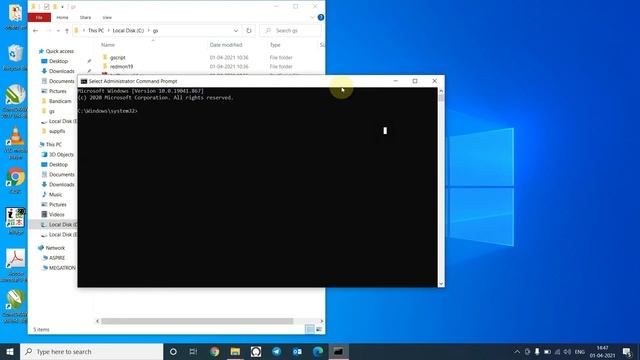The height and width of the screenshot is (360, 640).
Task: Expand the ribbon chevron in Explorer
Action: coord(313,18)
